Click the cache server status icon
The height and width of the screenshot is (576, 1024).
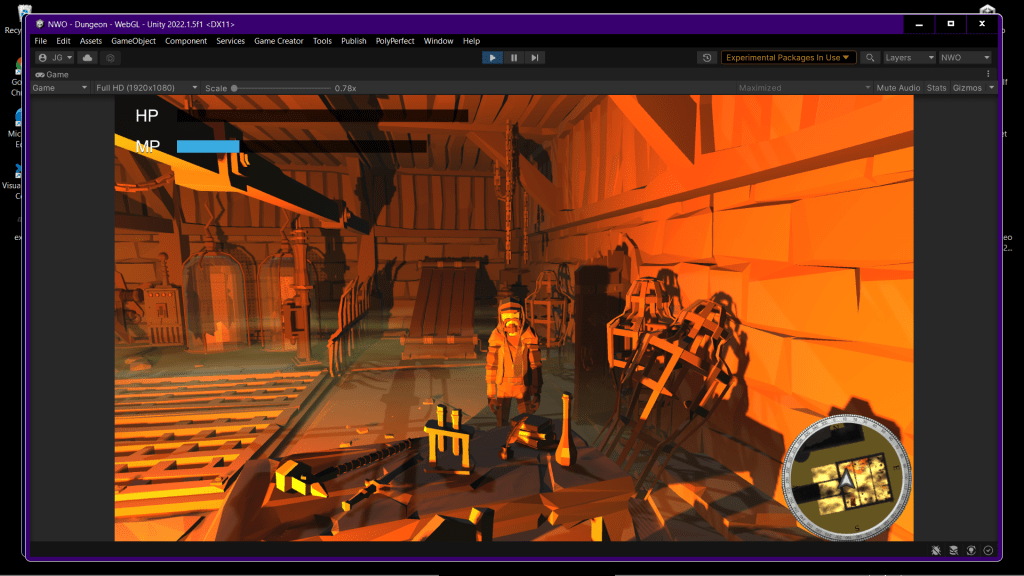coord(953,550)
